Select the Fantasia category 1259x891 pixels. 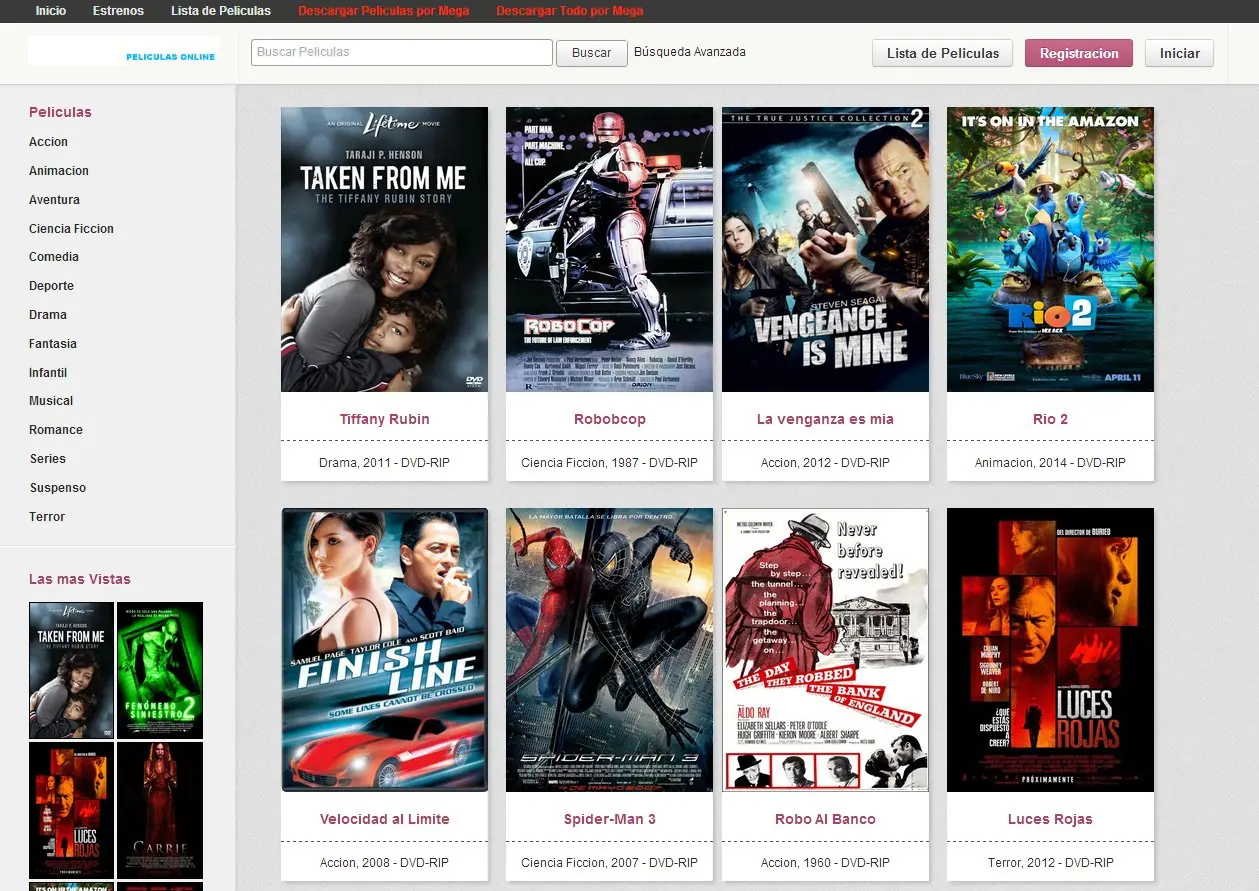[53, 344]
